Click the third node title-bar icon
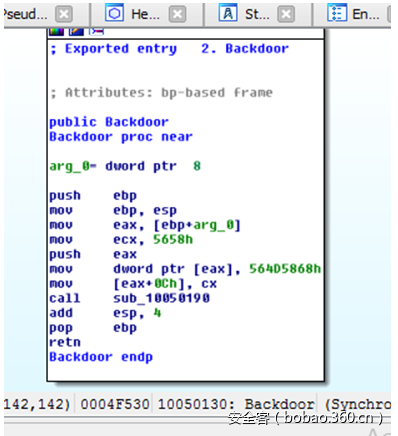 (x=96, y=32)
